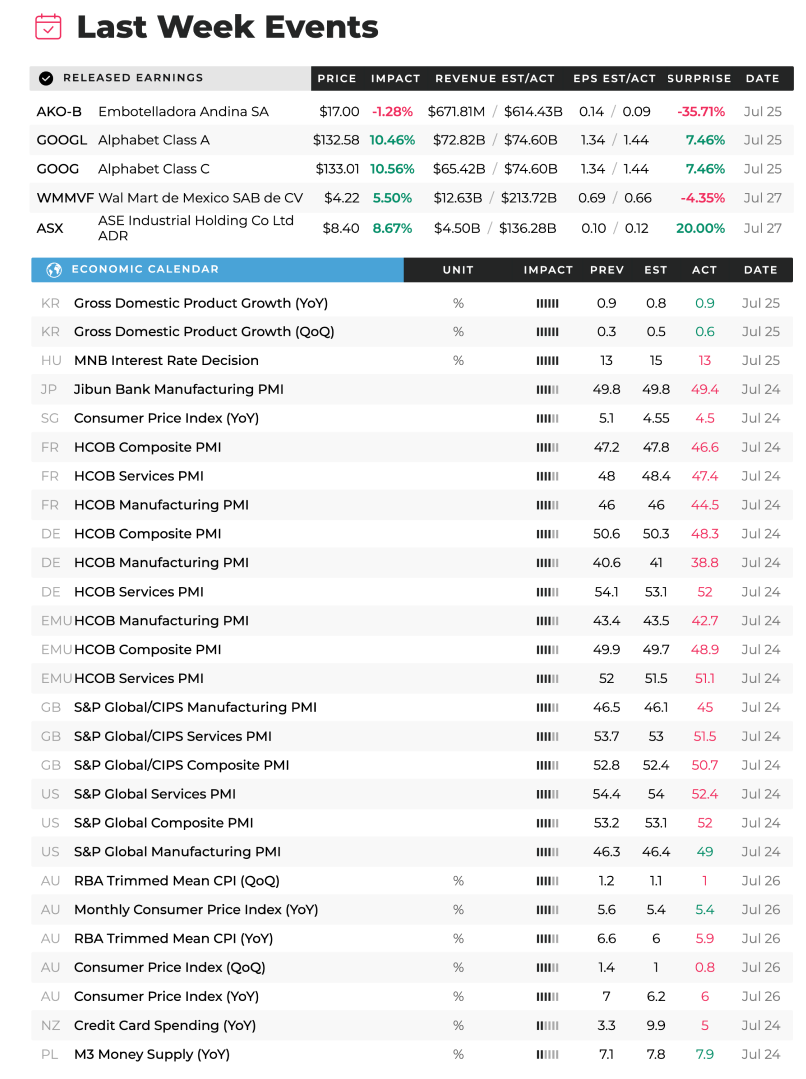Click the 38.8 actual value
This screenshot has width=806, height=1079.
704,564
